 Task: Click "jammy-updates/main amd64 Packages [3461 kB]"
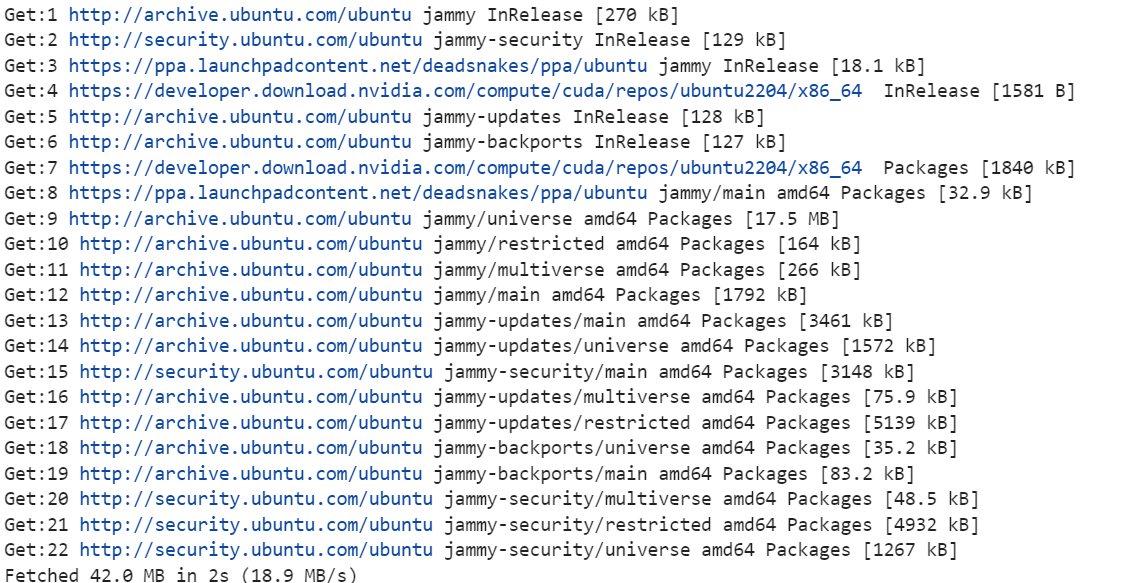point(663,320)
